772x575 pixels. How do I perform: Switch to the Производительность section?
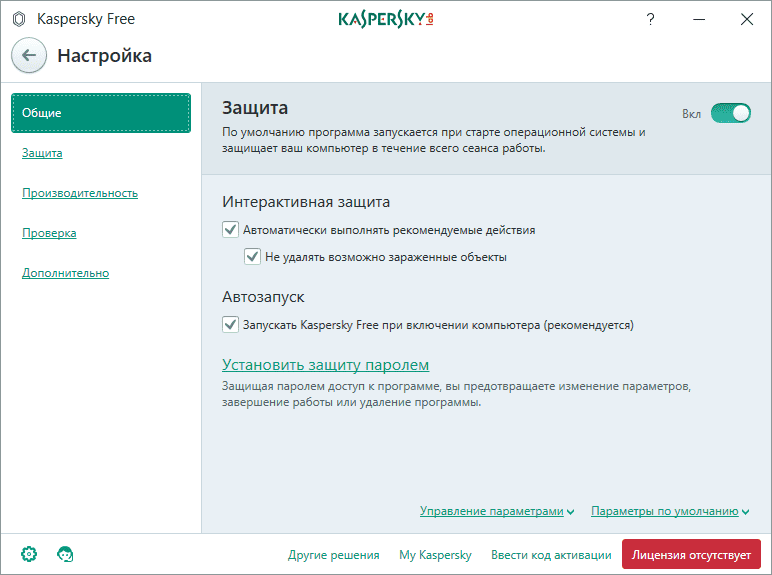[x=80, y=193]
